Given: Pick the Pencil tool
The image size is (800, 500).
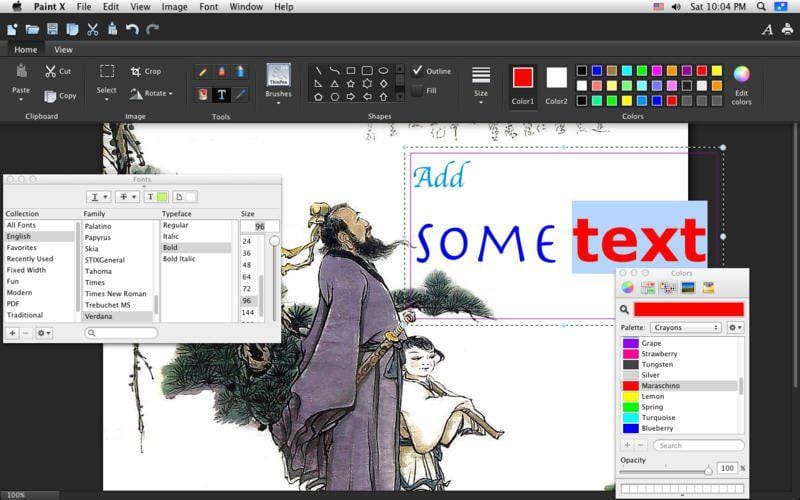Looking at the screenshot, I should coord(203,72).
